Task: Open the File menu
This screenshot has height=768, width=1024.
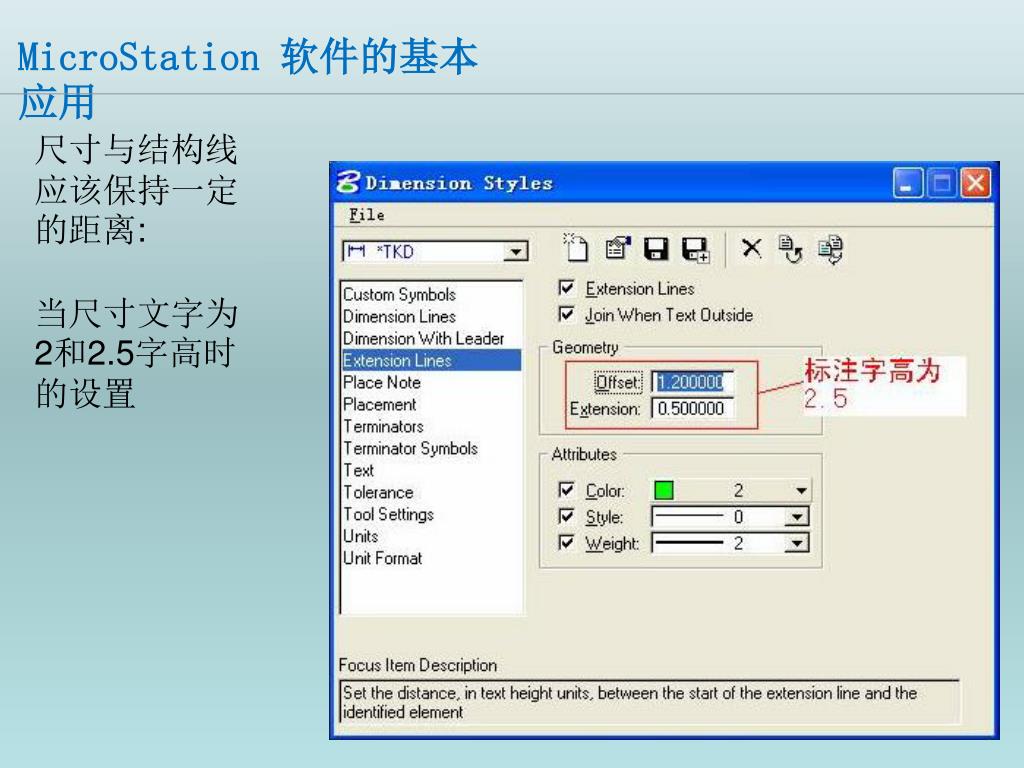Action: [x=366, y=215]
